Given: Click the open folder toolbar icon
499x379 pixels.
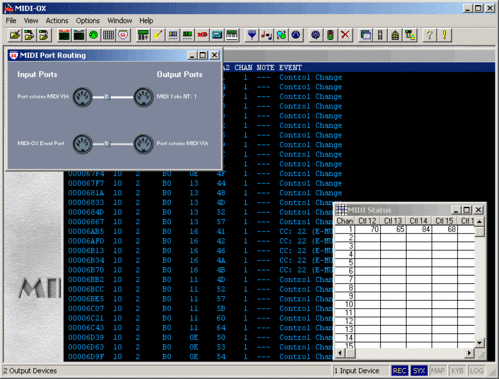Looking at the screenshot, I should (15, 35).
